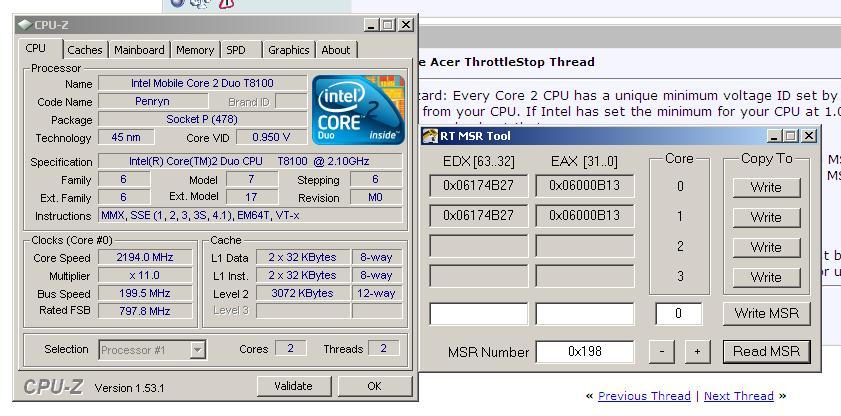Screen dimensions: 841x416
Task: Click the CPU-Z title bar app icon
Action: click(x=24, y=25)
